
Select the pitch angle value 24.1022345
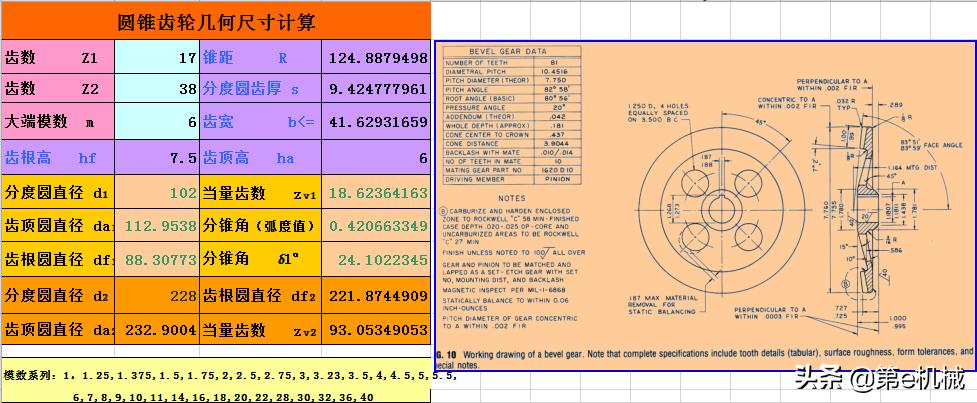pyautogui.click(x=376, y=259)
